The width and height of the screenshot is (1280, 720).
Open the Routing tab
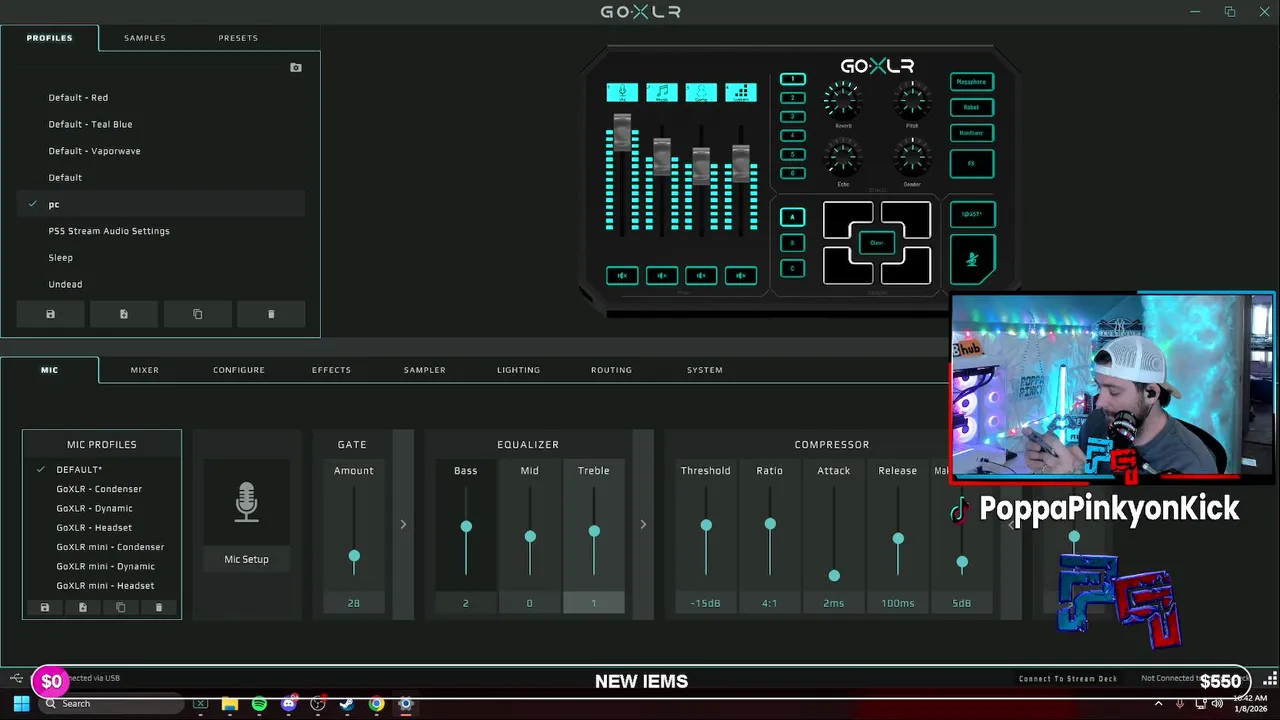click(611, 370)
